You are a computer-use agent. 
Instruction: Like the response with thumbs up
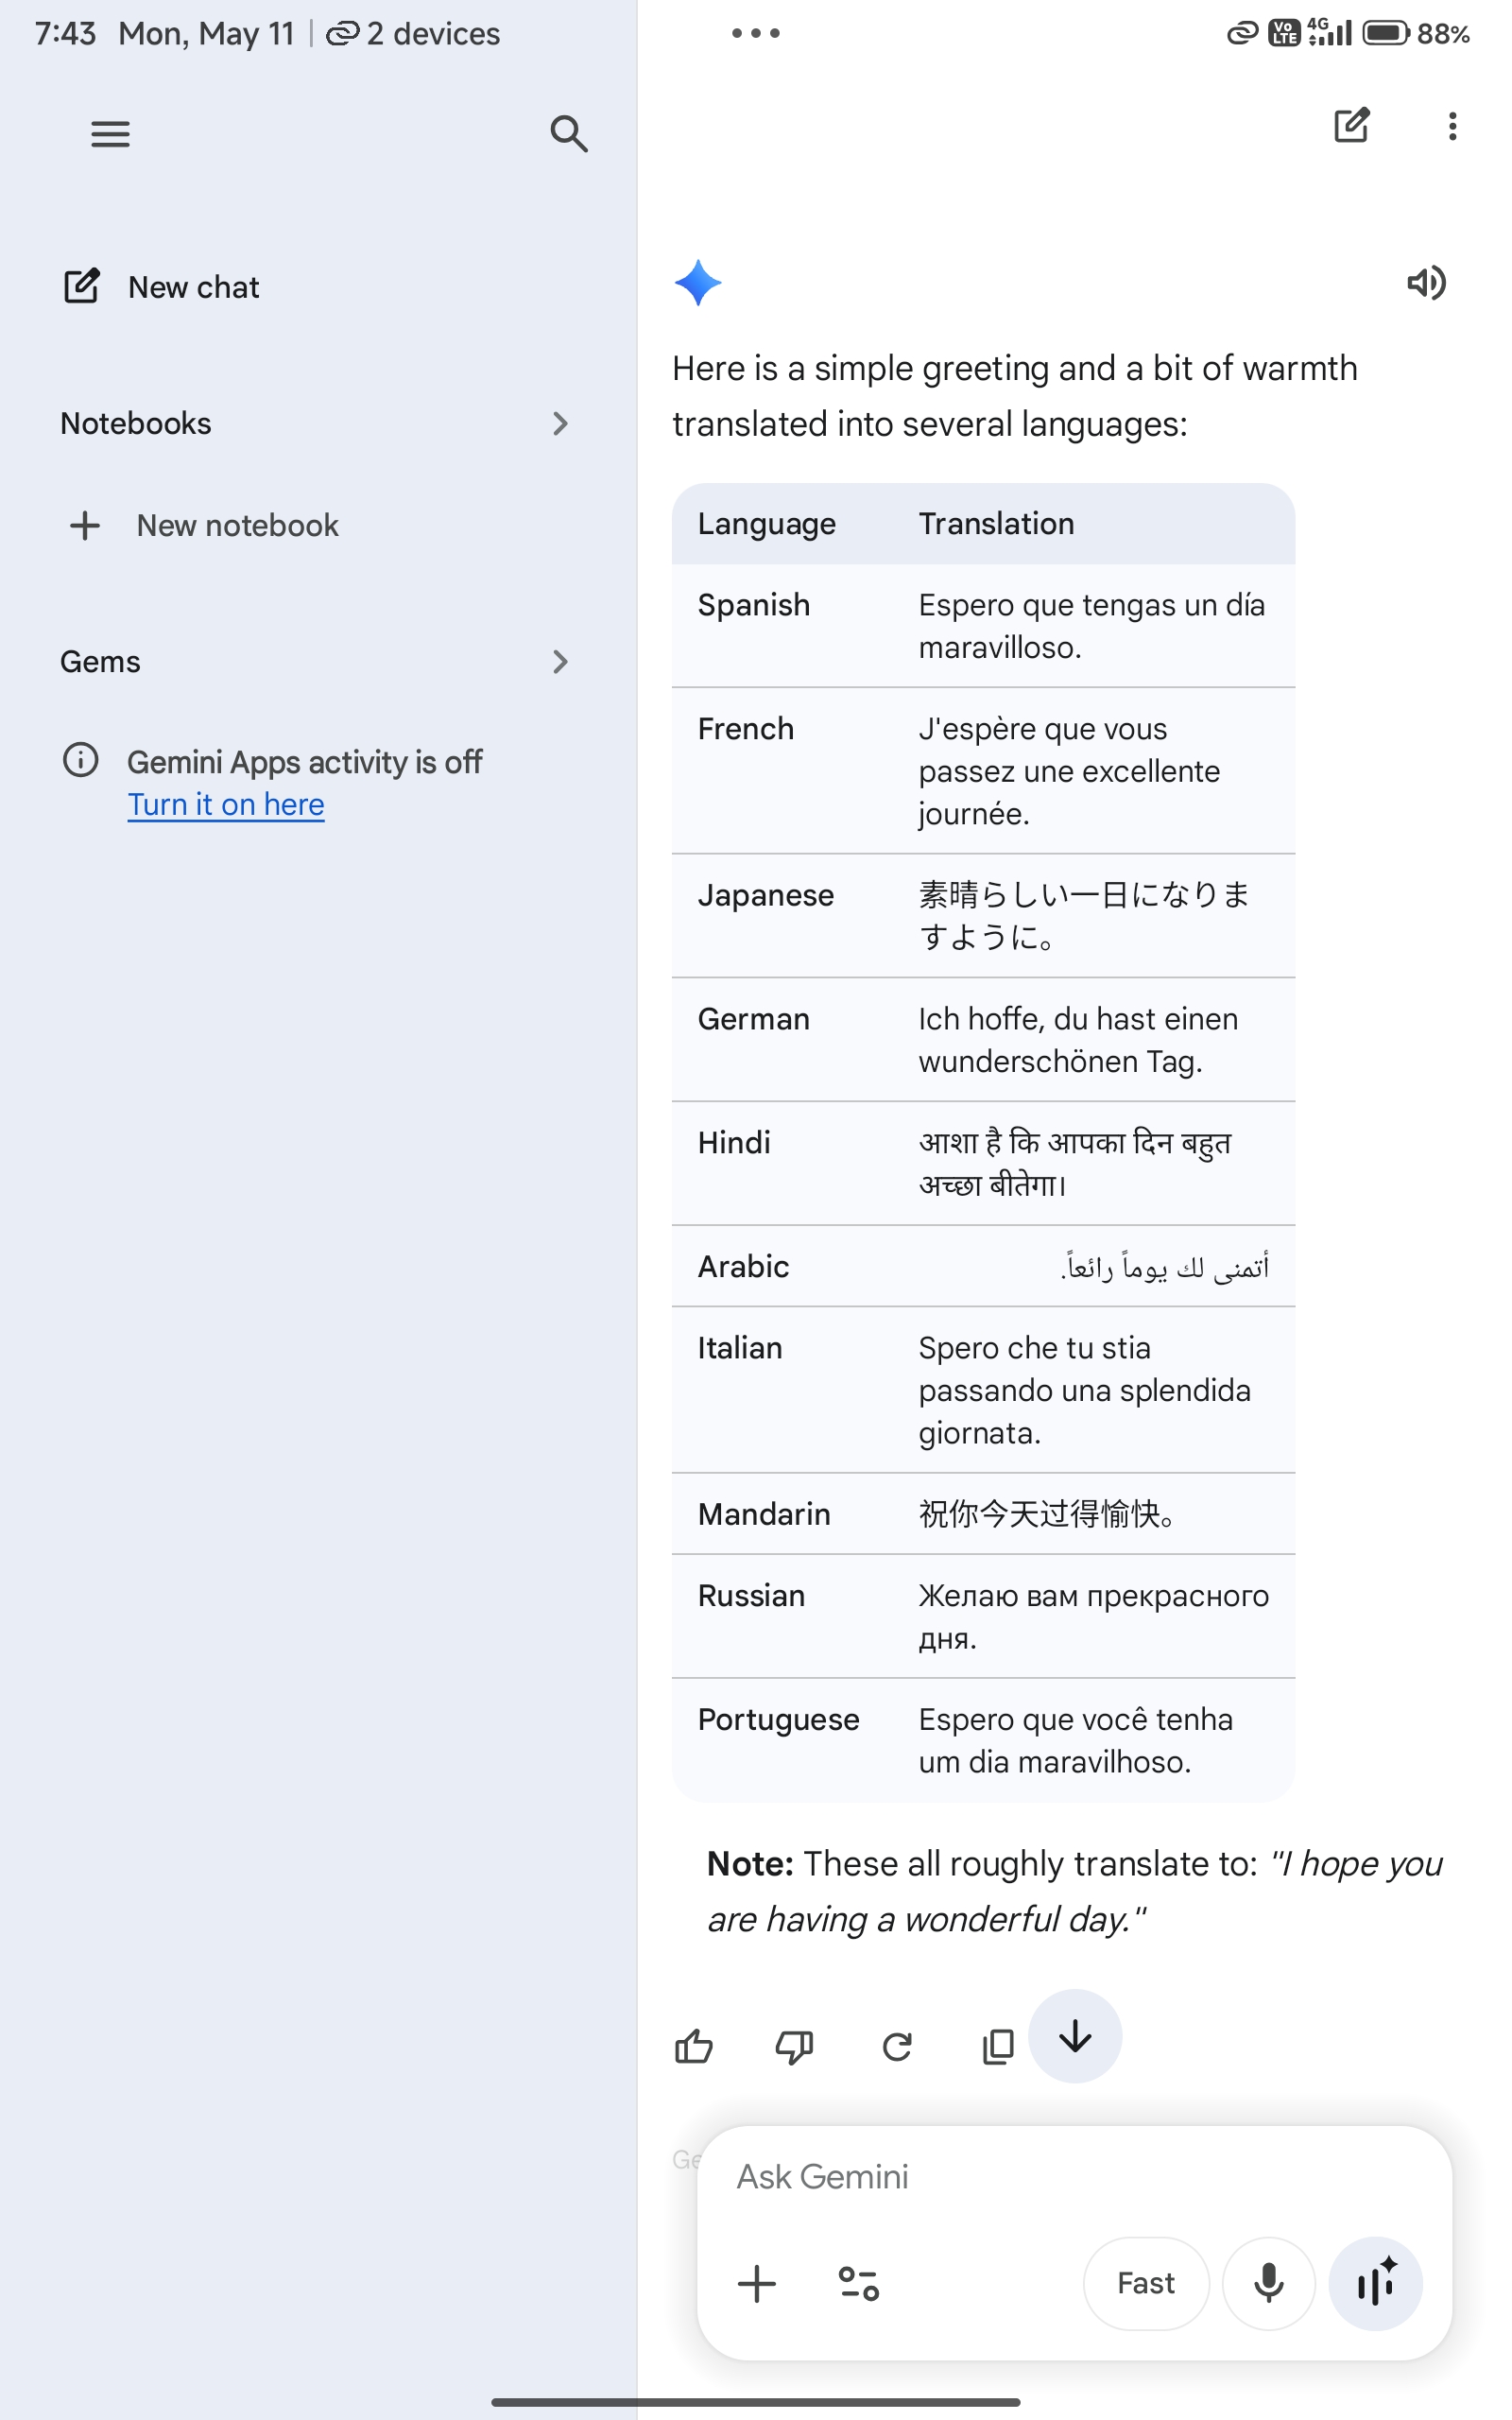point(694,2047)
